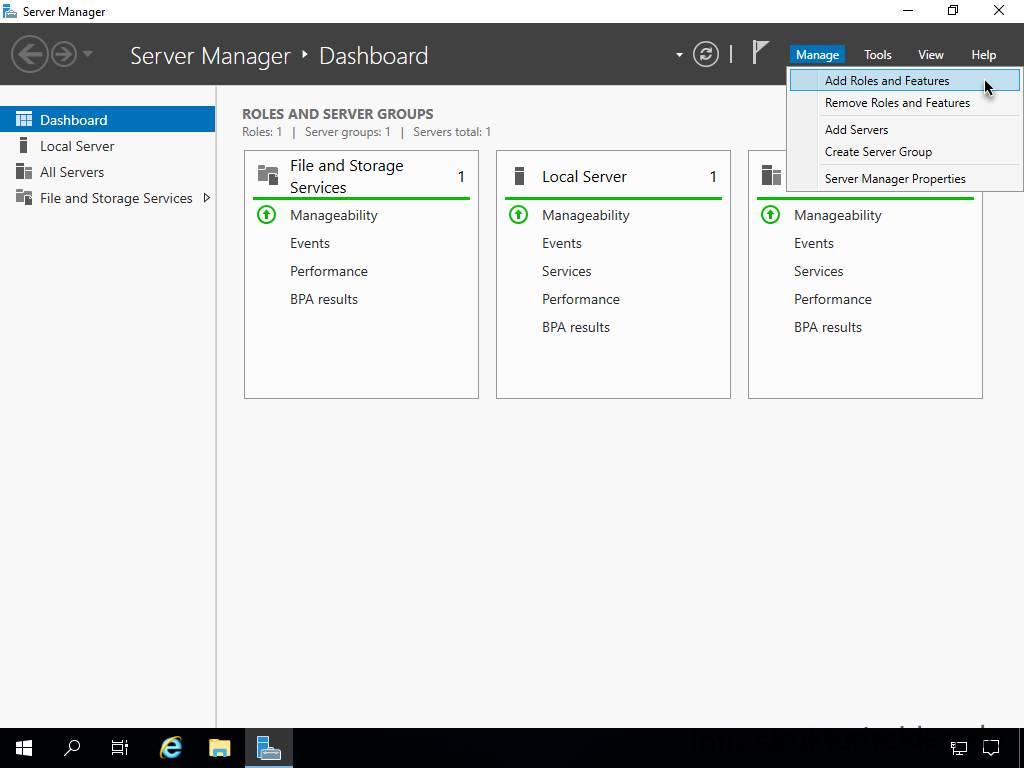Launch Internet Explorer from taskbar

tap(170, 748)
